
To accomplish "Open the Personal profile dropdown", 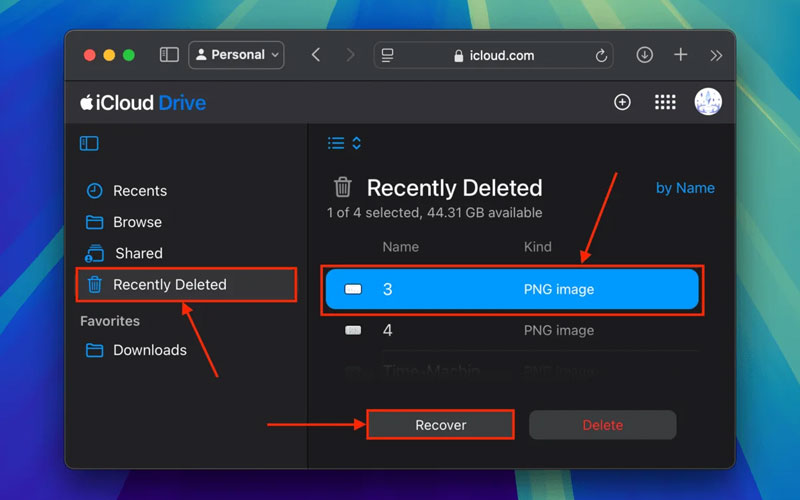I will 236,55.
